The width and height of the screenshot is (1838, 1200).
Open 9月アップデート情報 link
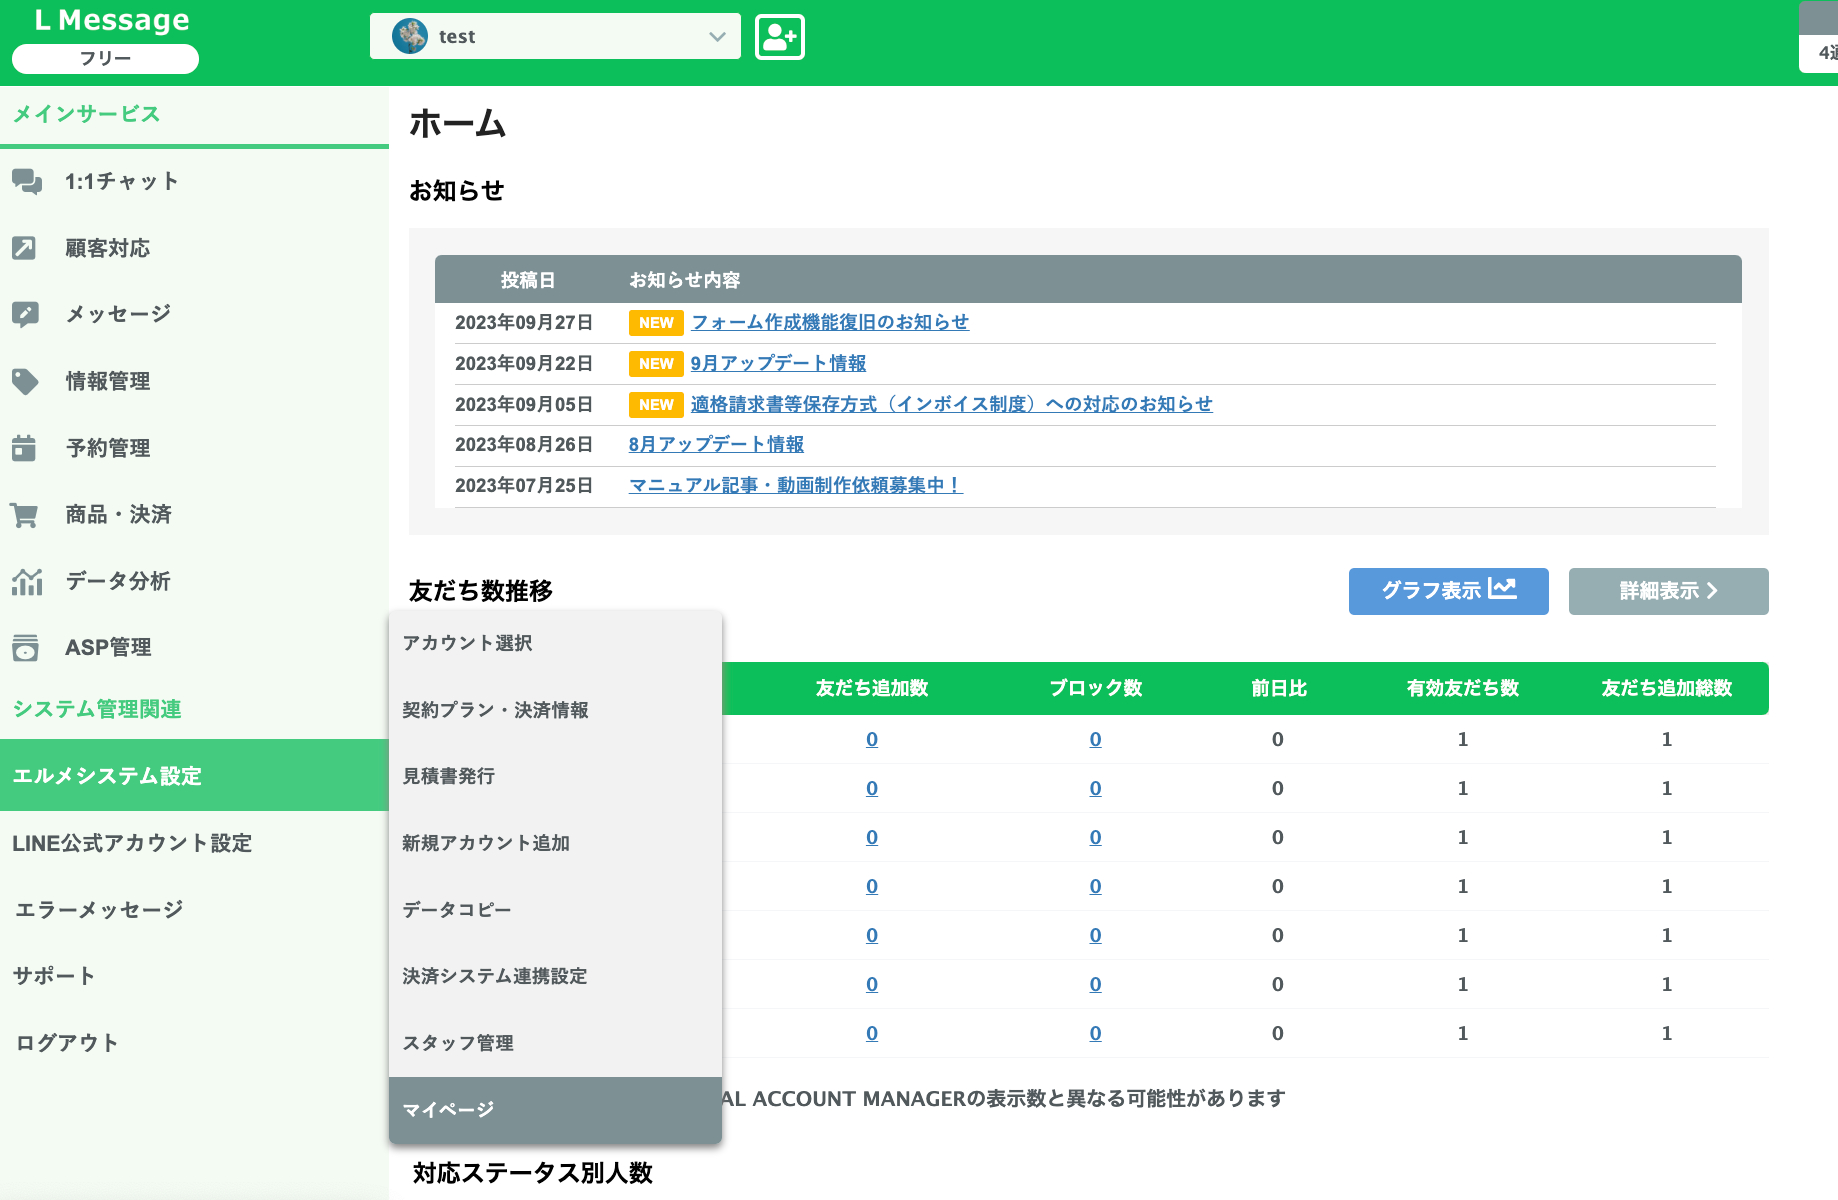pos(778,363)
